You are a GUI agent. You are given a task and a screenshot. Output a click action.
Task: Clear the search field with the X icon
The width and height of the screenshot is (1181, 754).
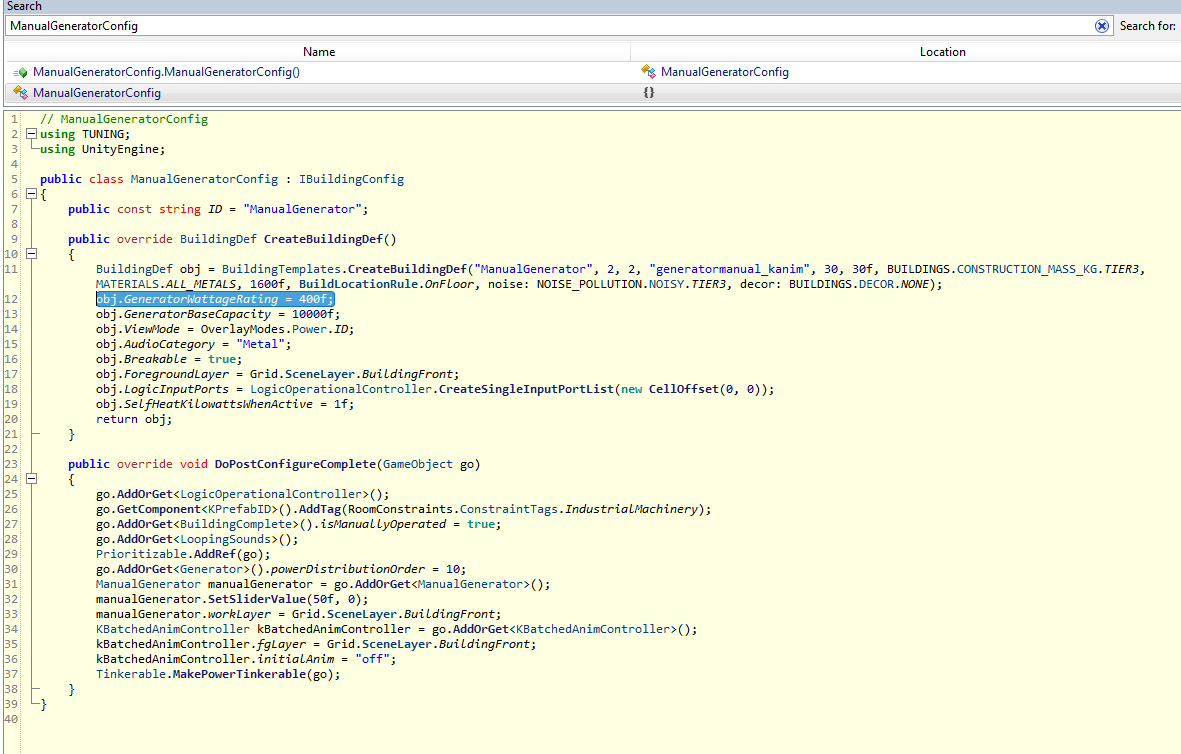pyautogui.click(x=1101, y=26)
